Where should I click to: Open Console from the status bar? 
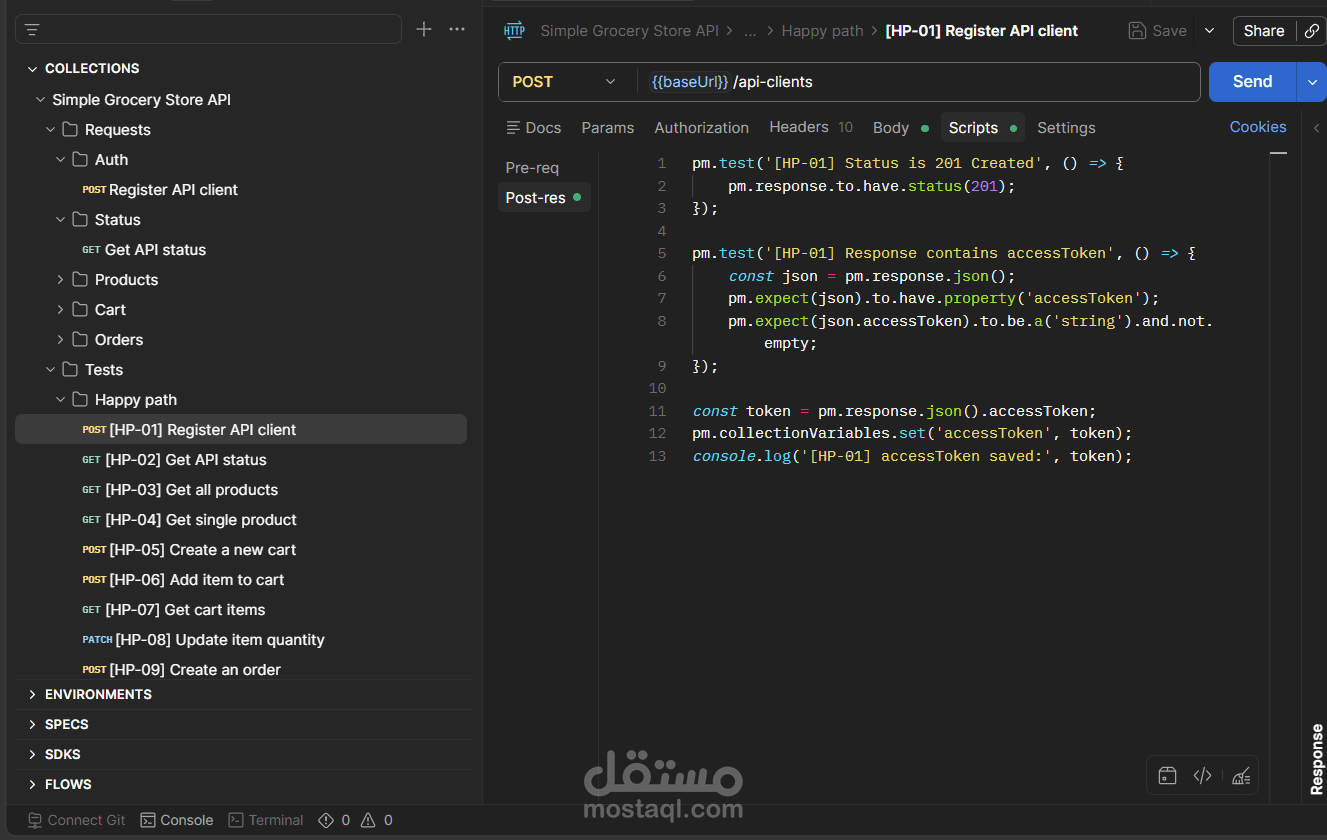[x=177, y=820]
